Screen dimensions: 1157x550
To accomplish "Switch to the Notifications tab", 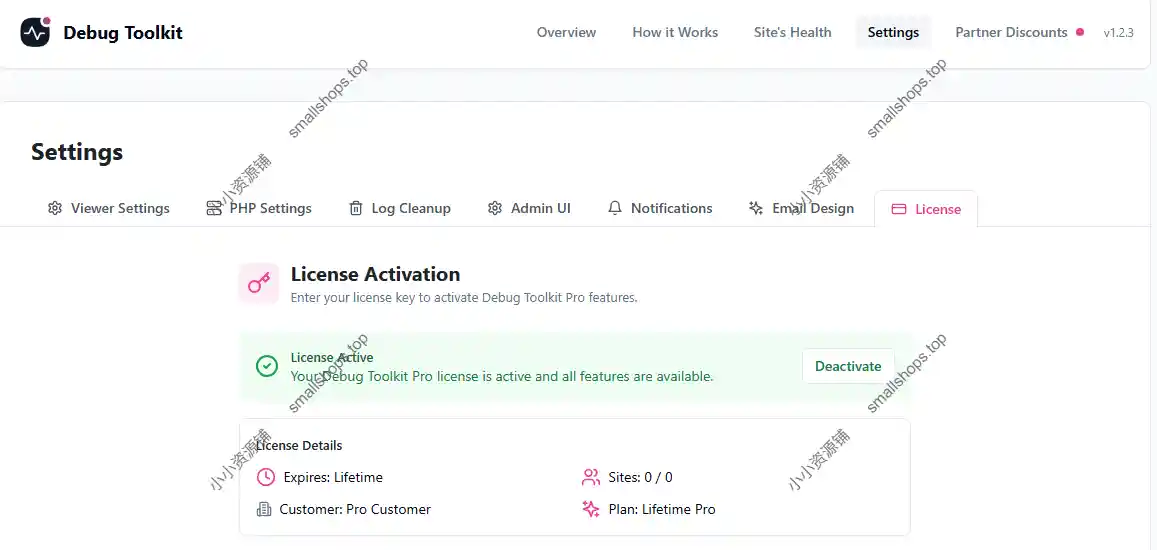I will pos(660,208).
